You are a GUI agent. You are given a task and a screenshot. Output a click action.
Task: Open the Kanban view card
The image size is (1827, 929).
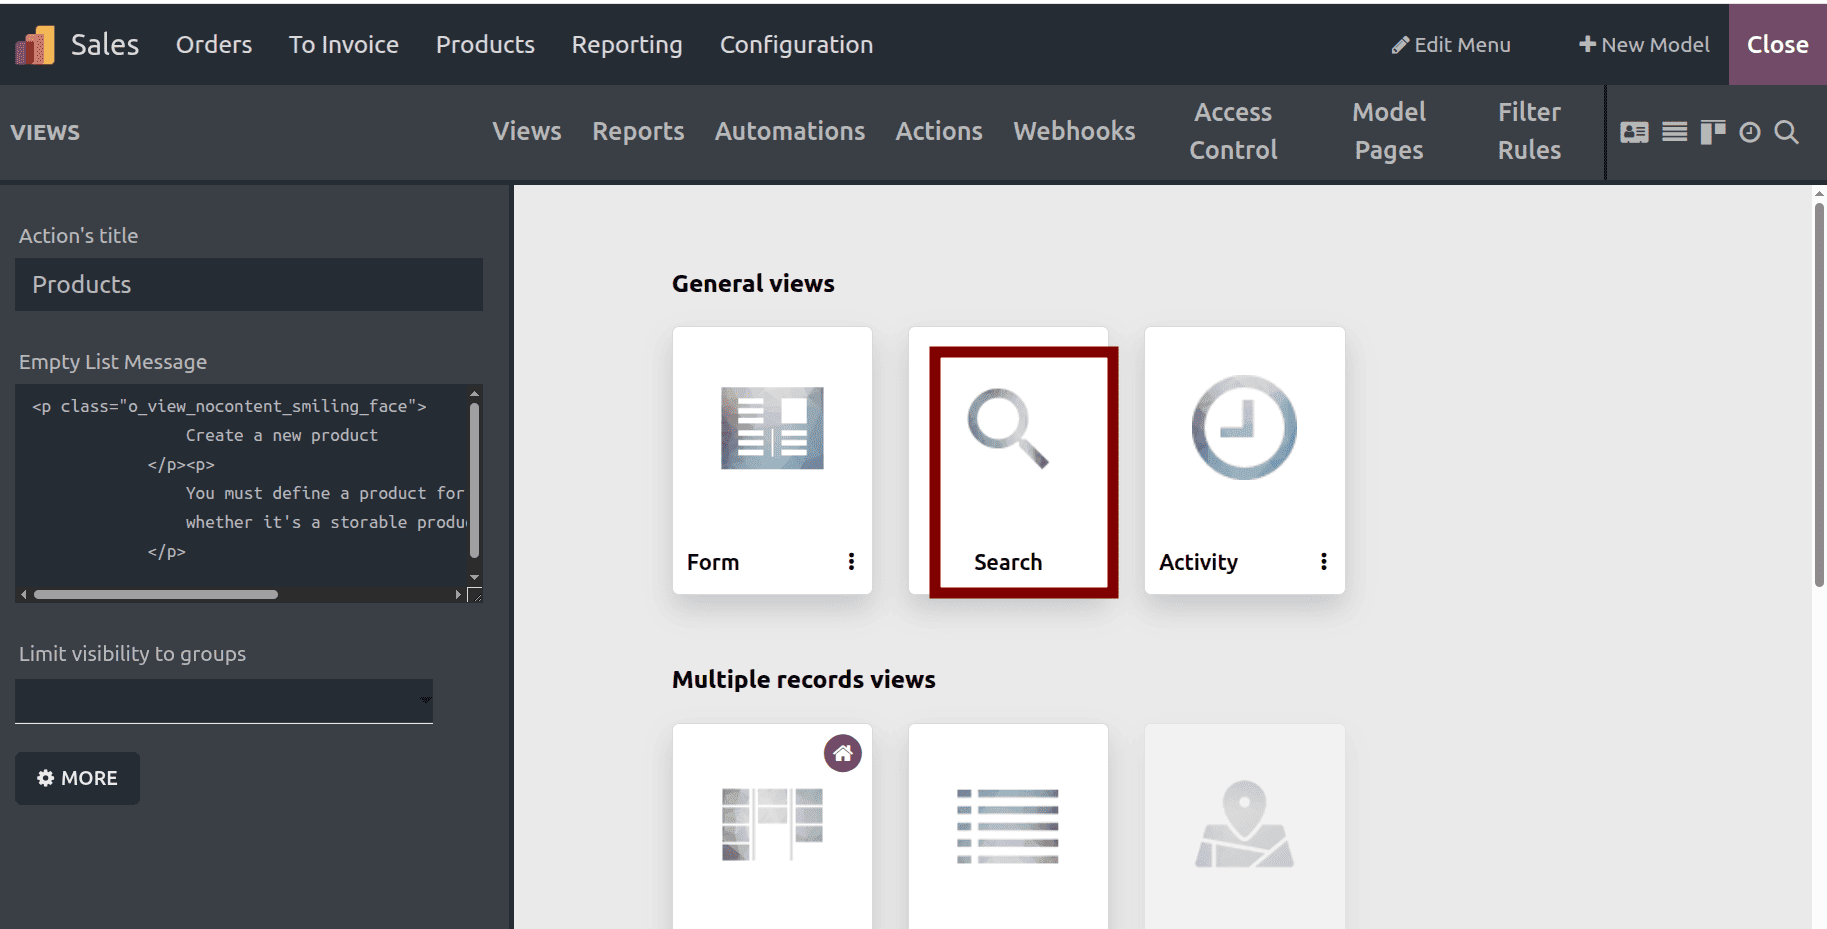pos(772,826)
